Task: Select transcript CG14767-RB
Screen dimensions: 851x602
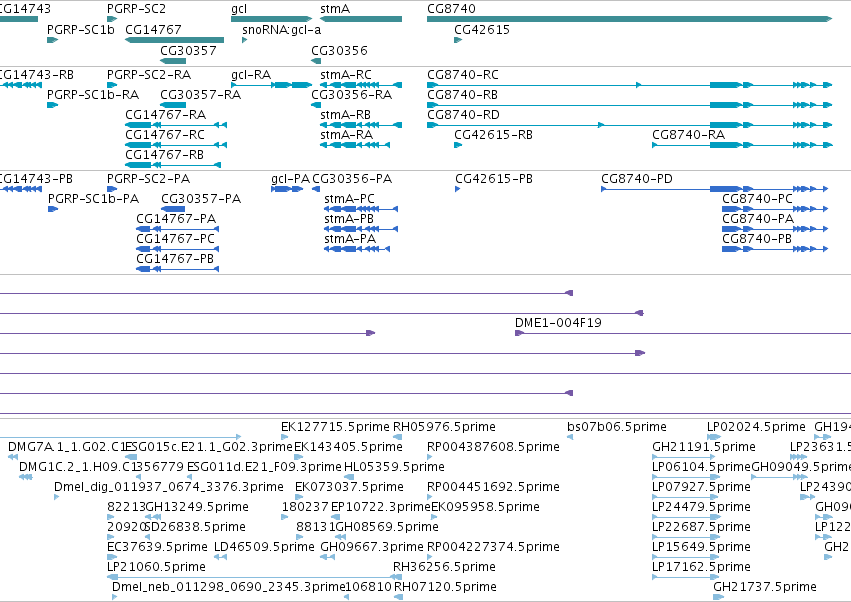Action: tap(173, 165)
